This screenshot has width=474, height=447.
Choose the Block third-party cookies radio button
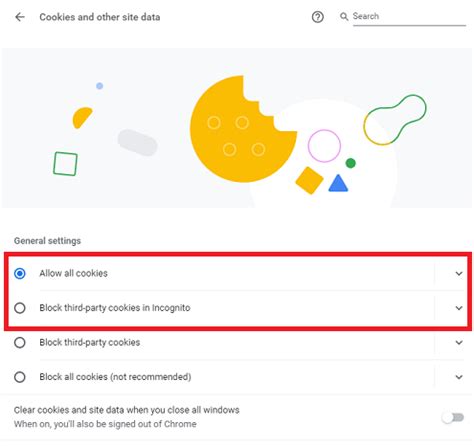click(x=20, y=343)
